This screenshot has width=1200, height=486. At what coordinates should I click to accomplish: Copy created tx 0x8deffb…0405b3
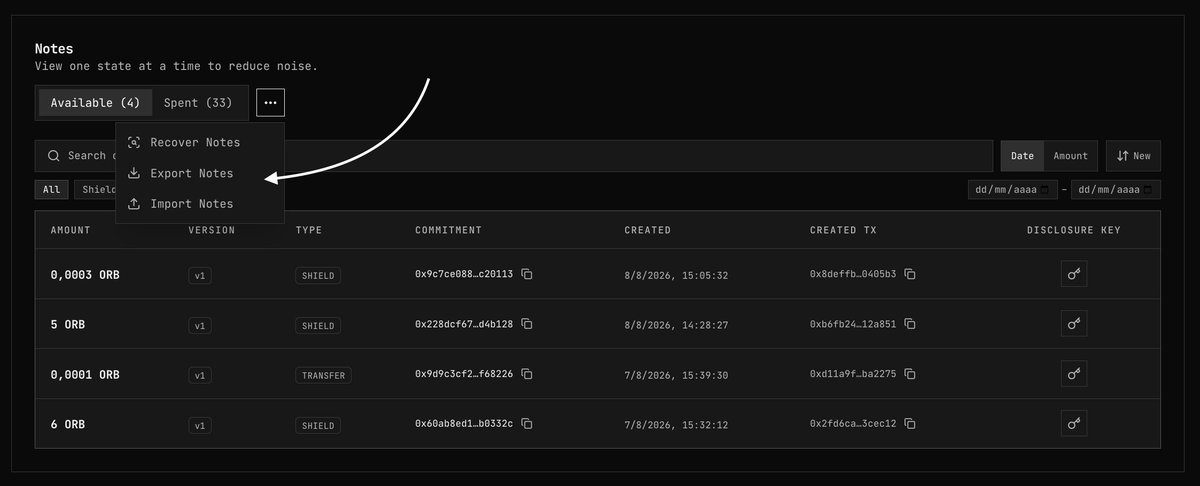point(910,274)
